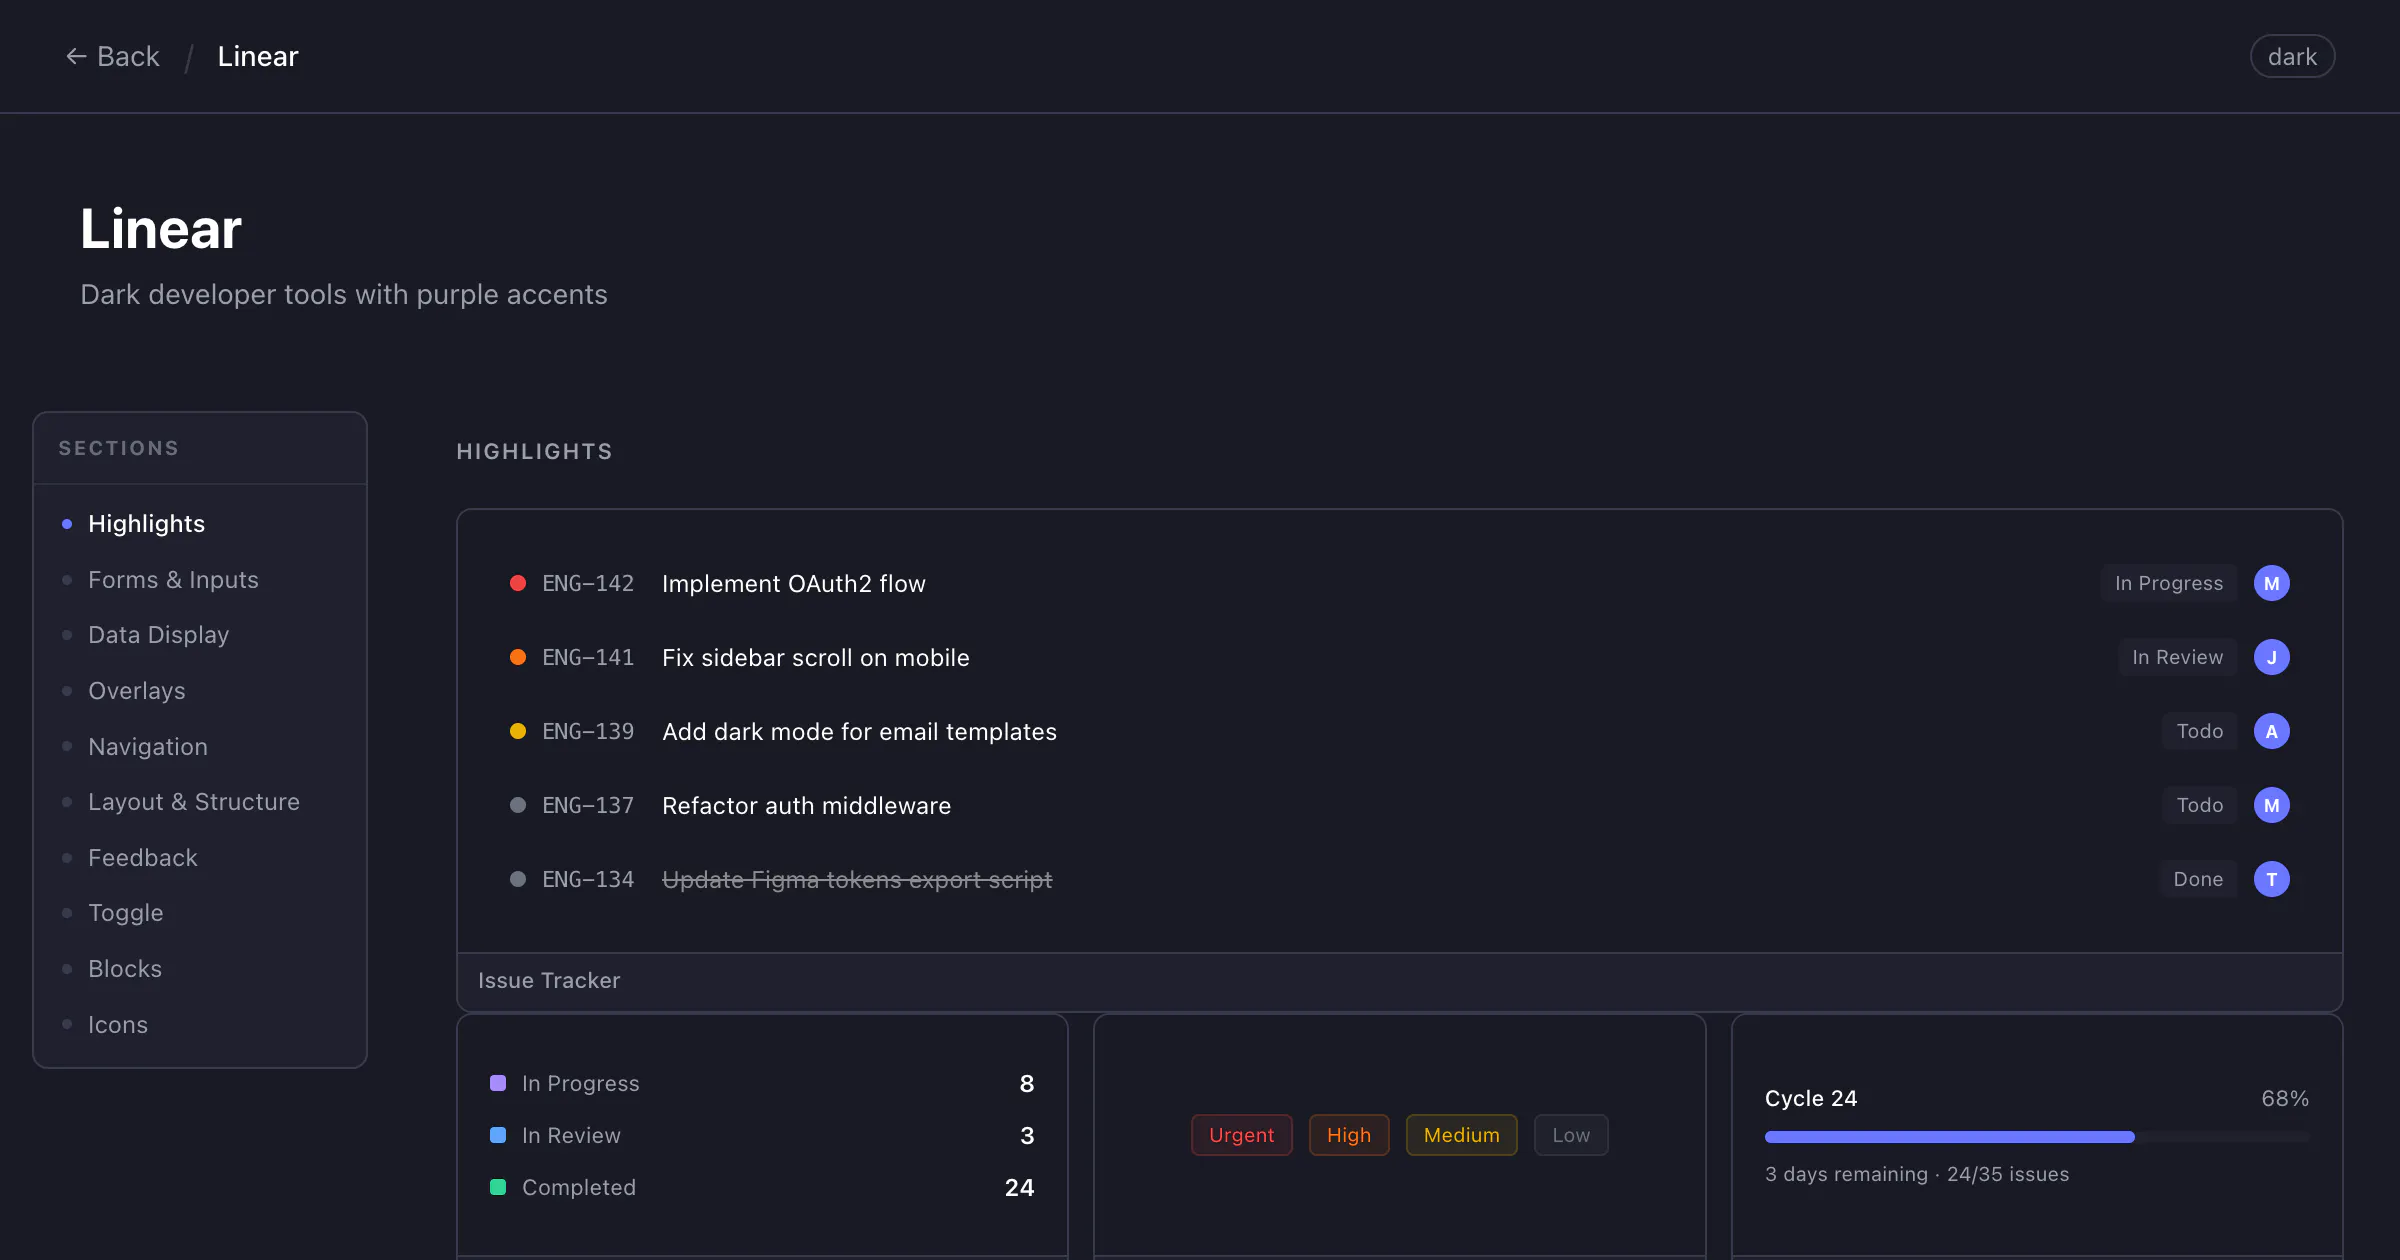
Task: Select the High priority tag
Action: [1349, 1135]
